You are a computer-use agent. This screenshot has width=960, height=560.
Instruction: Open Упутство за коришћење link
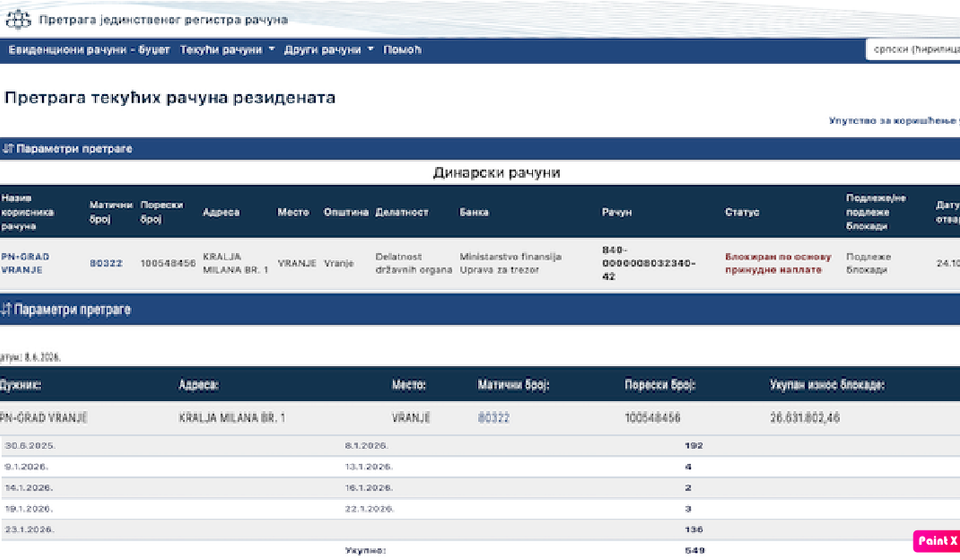pos(893,121)
